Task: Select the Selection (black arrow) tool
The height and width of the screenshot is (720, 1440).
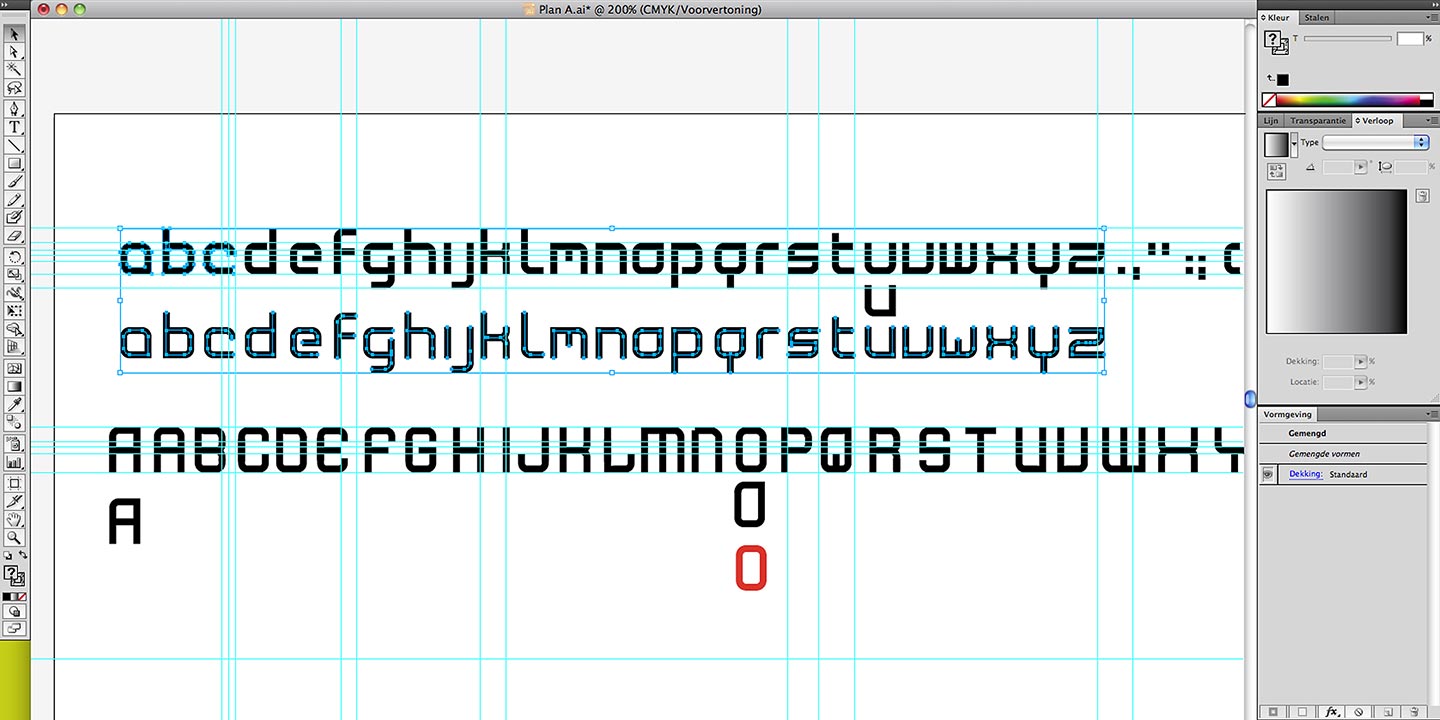Action: pos(15,35)
